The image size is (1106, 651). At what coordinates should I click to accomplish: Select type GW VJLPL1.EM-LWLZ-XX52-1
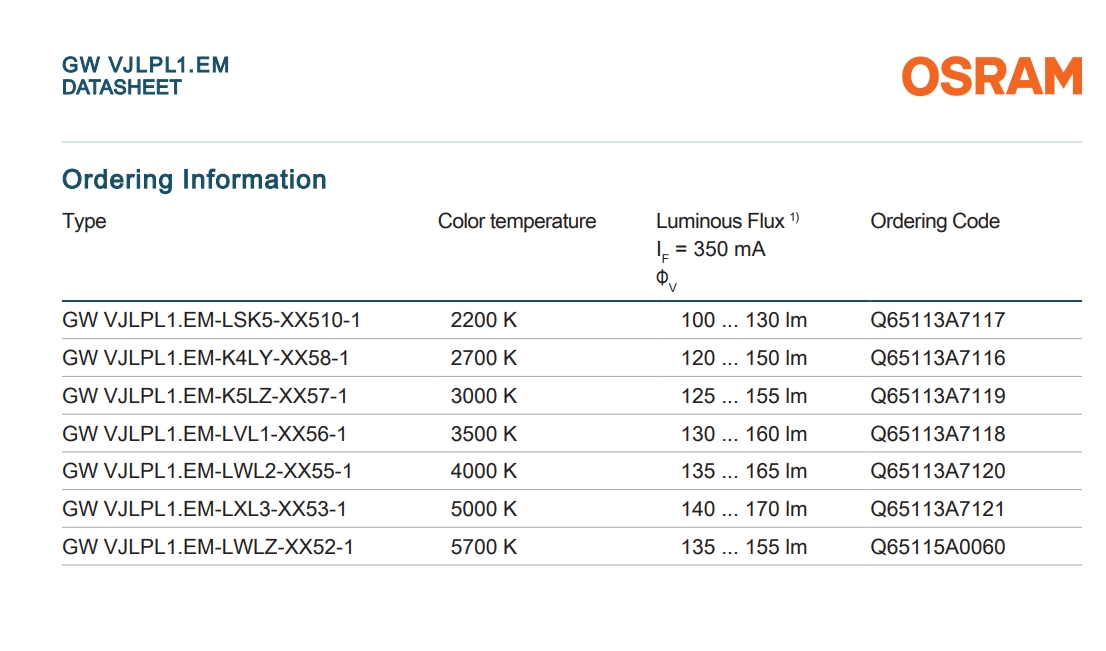tap(207, 547)
